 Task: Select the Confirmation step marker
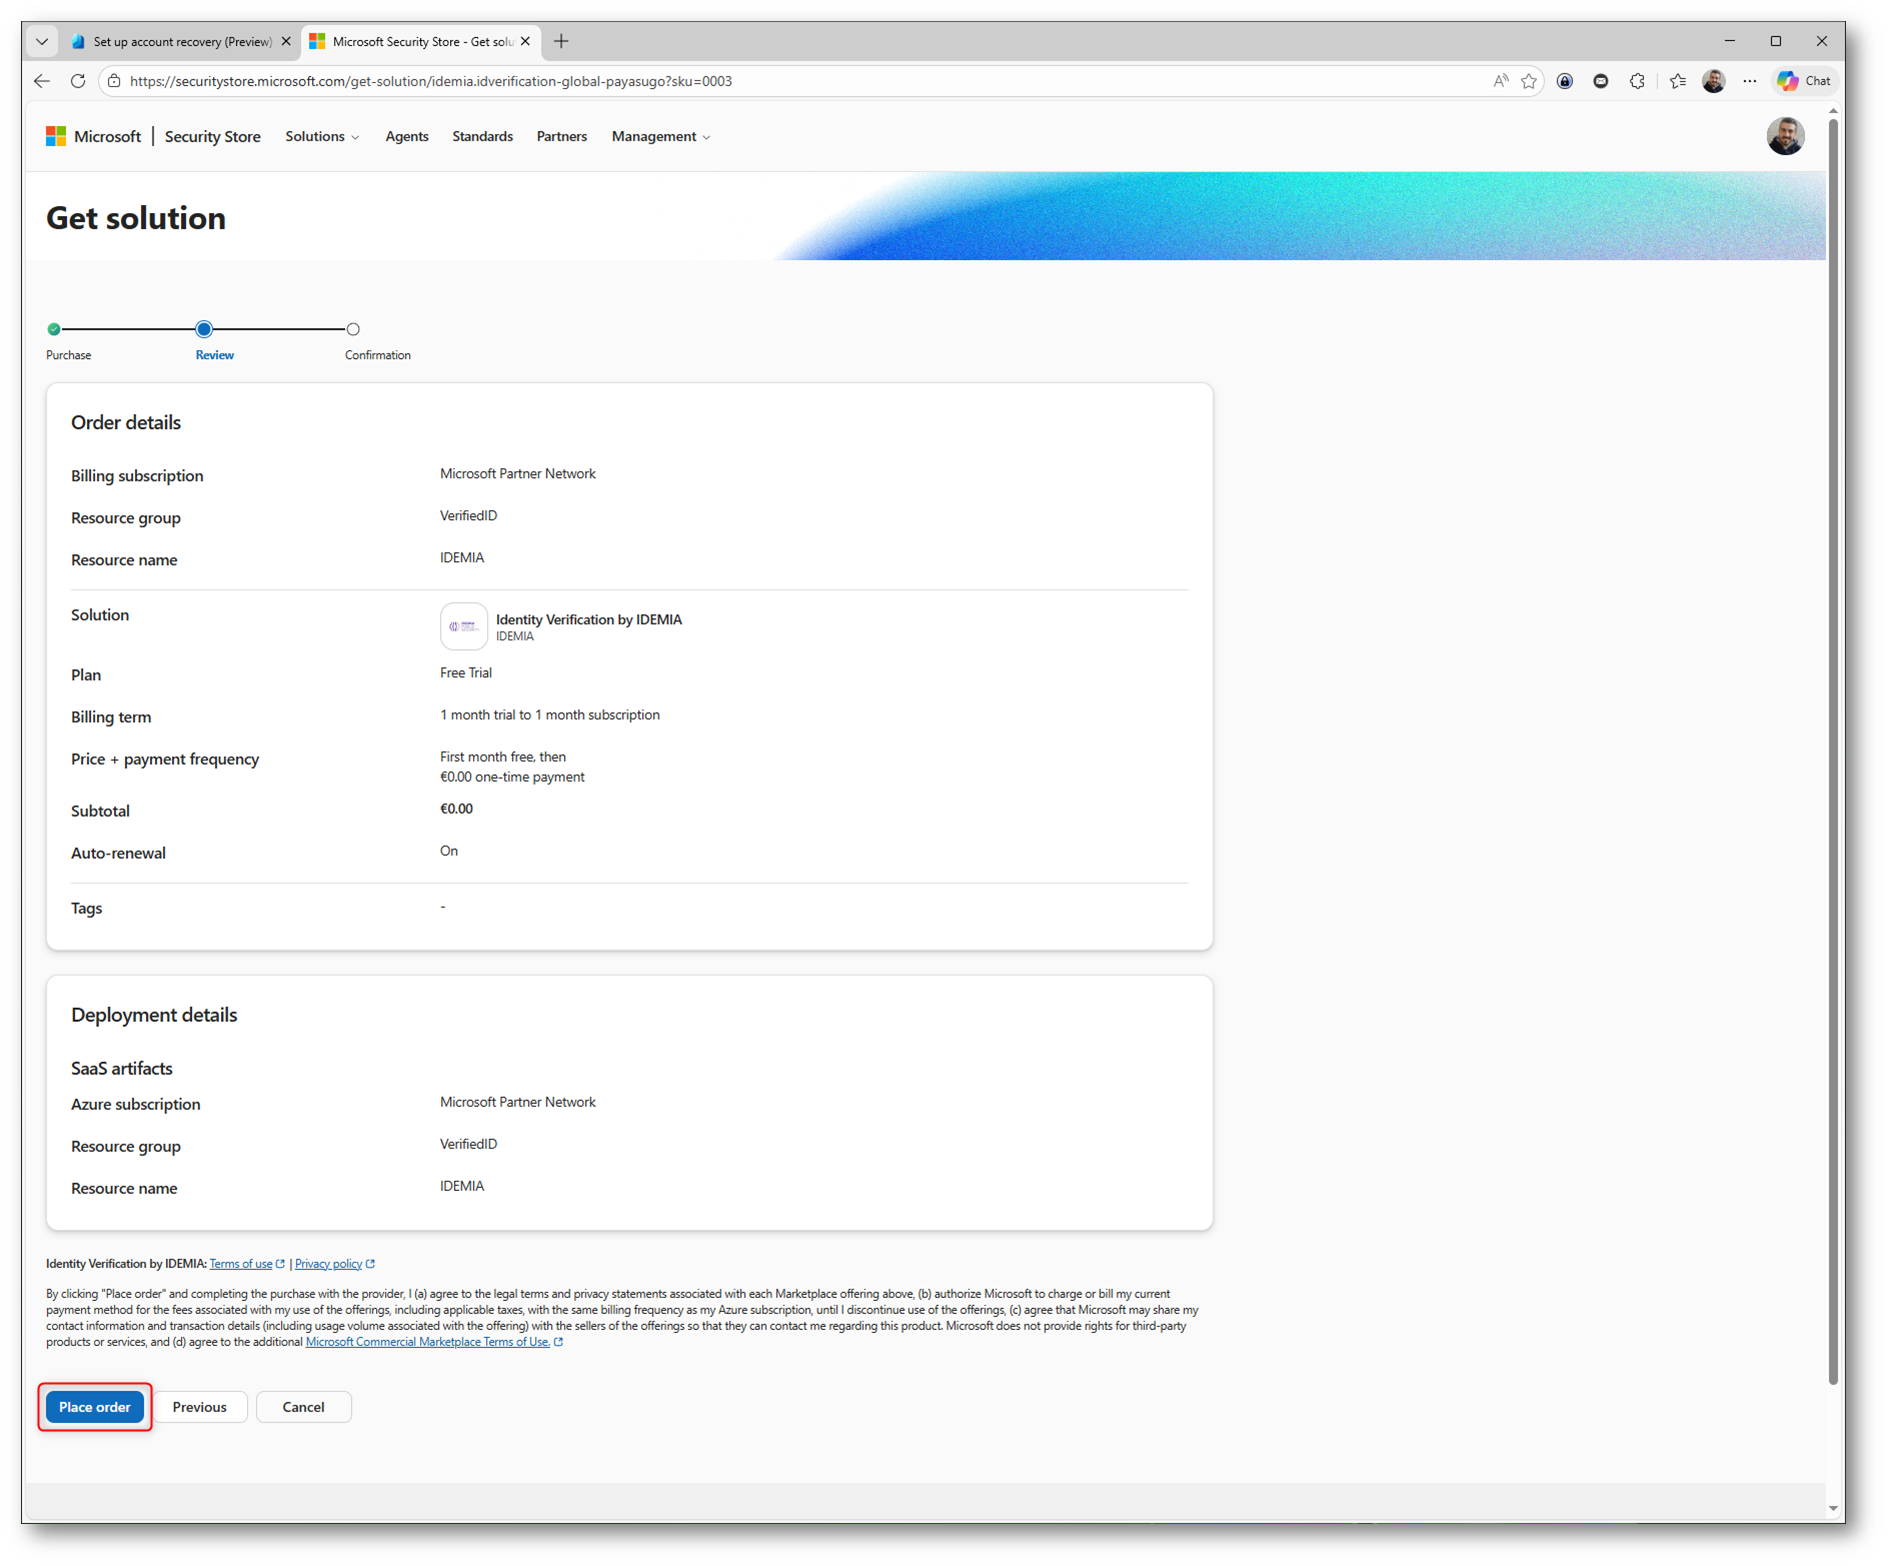coord(353,329)
